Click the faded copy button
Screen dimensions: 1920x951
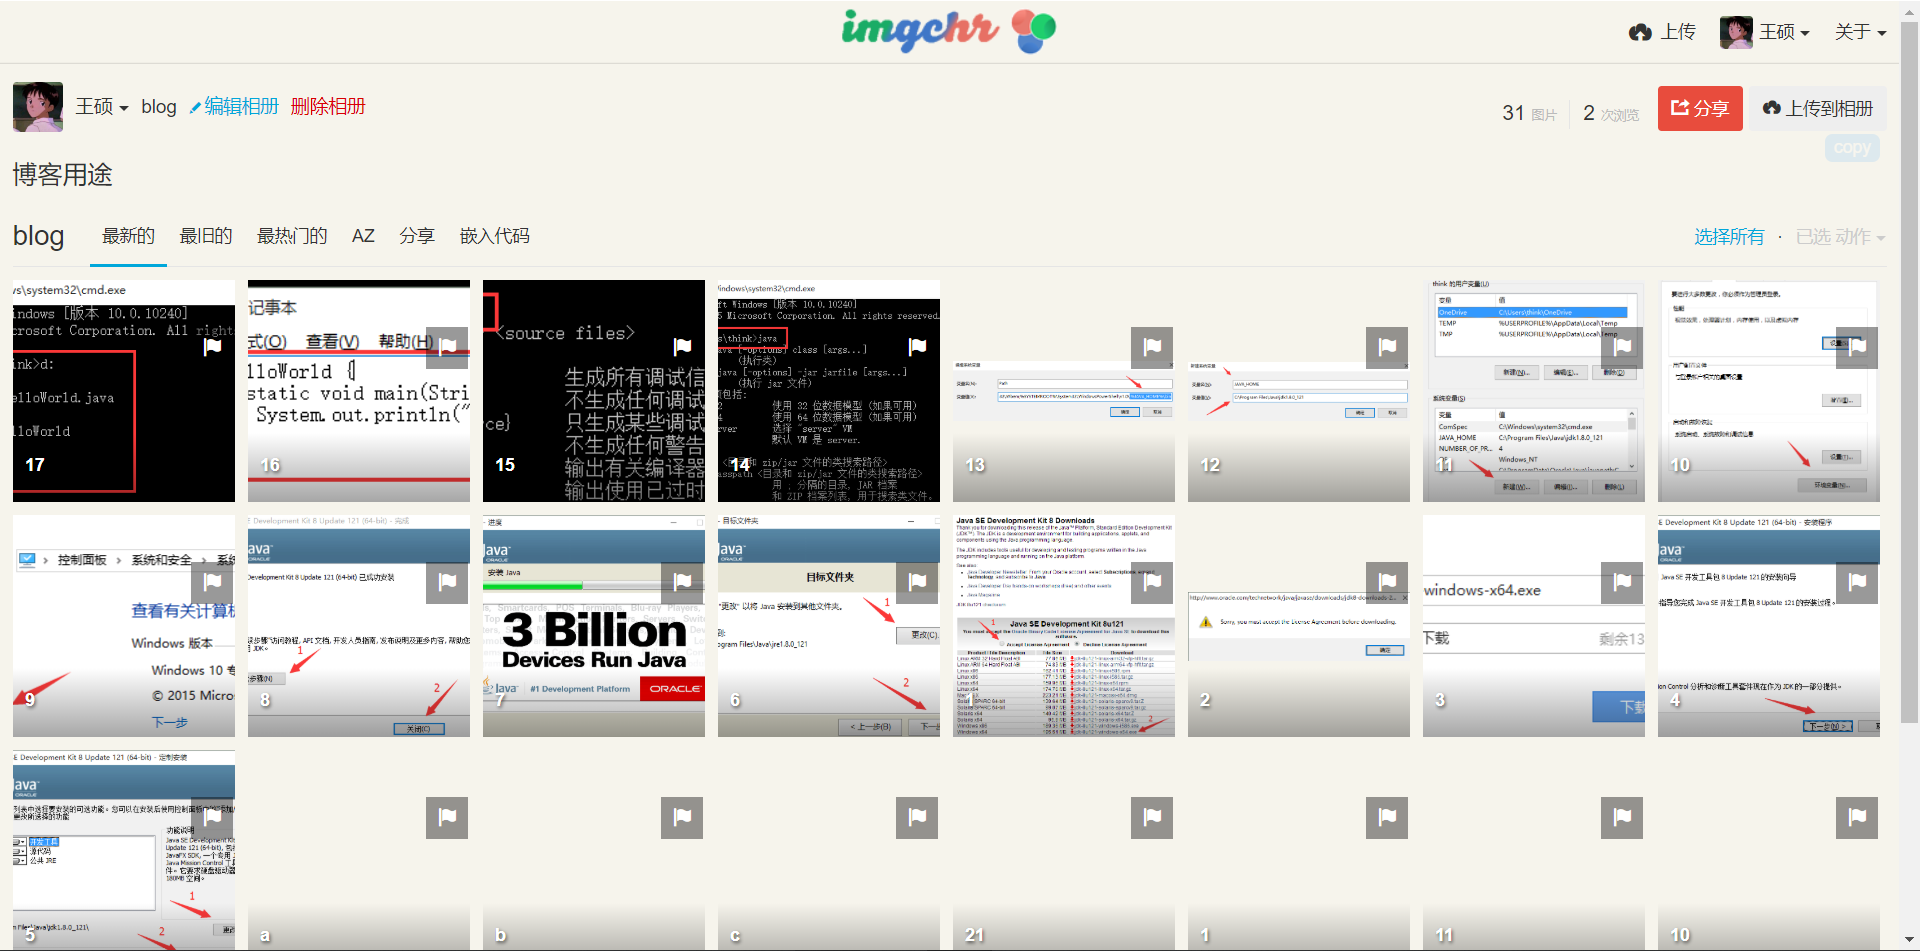[1852, 148]
